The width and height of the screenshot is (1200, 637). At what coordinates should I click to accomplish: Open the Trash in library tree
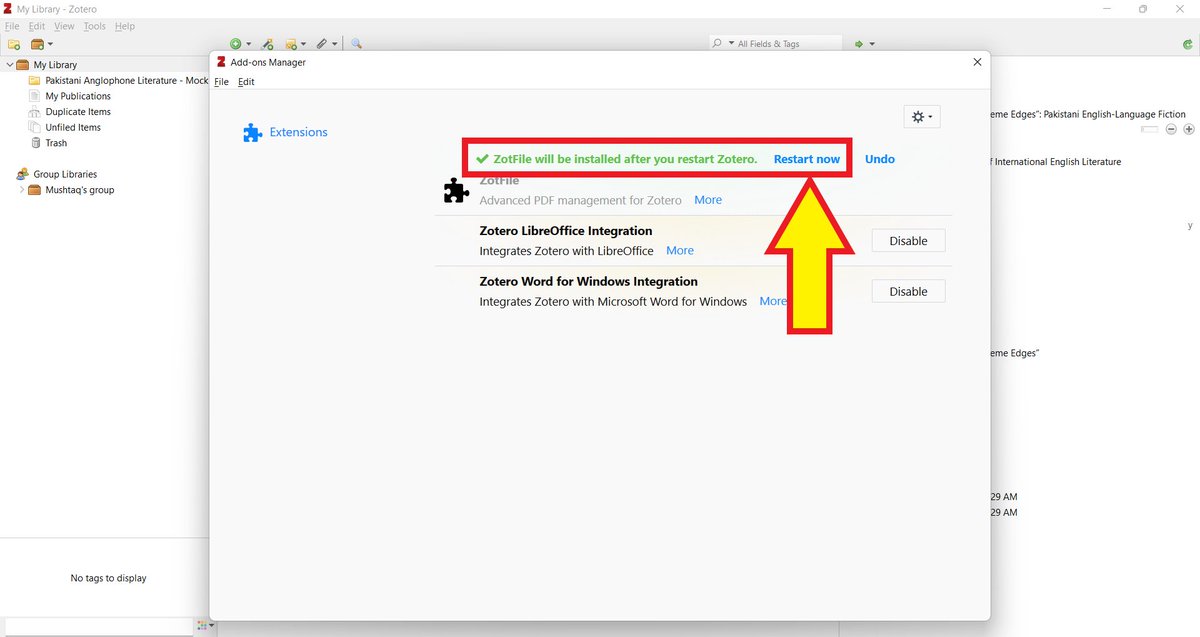coord(56,143)
